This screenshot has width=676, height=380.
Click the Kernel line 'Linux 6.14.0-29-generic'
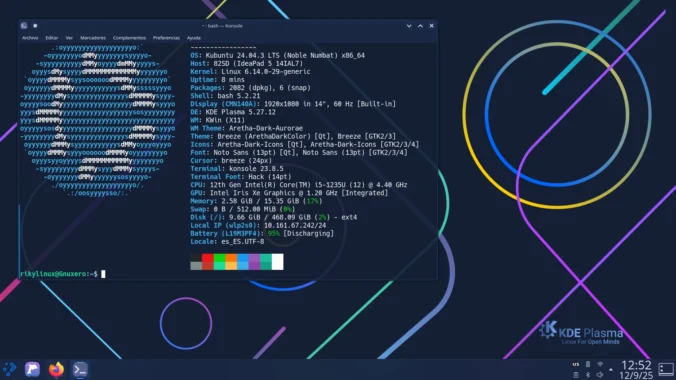pos(266,72)
